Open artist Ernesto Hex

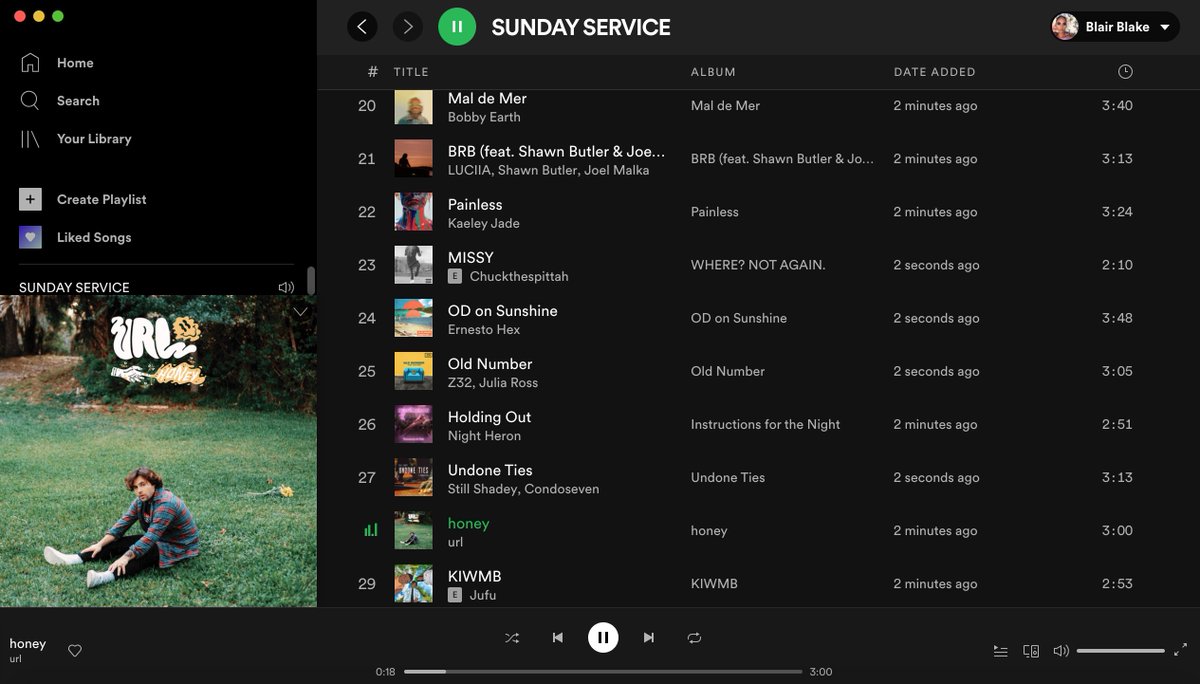coord(484,329)
